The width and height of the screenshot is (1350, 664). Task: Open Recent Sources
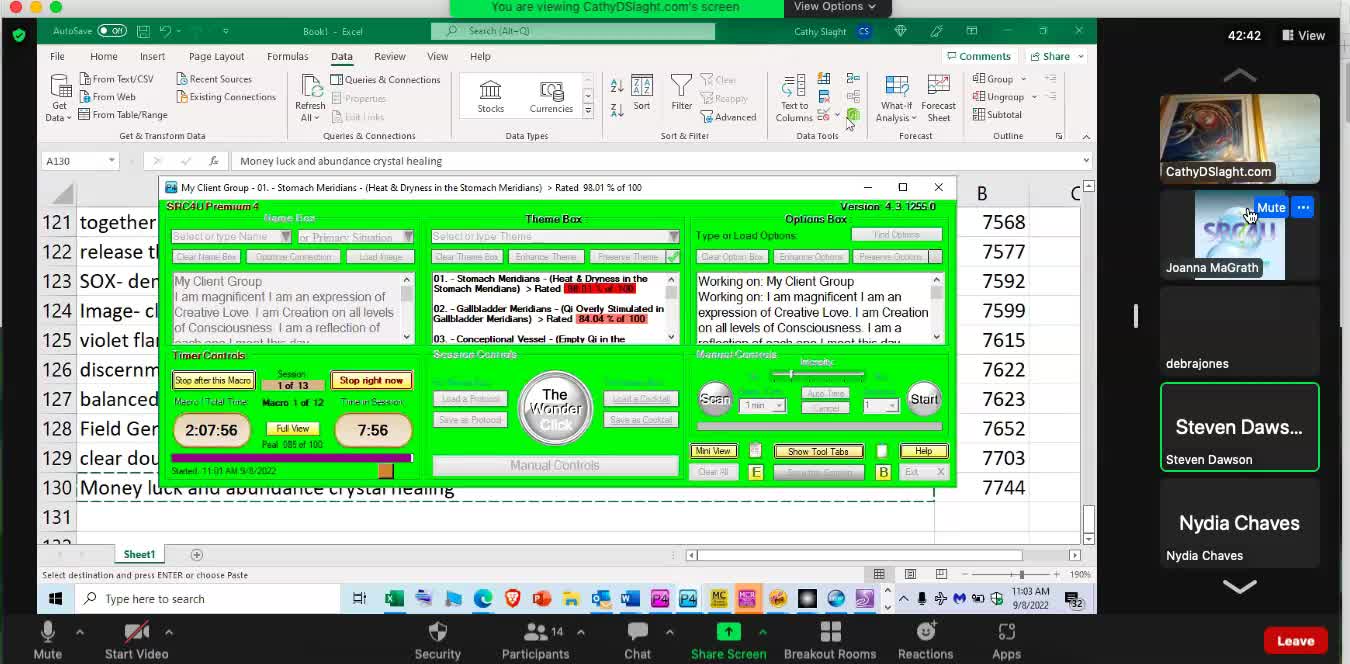tap(214, 79)
